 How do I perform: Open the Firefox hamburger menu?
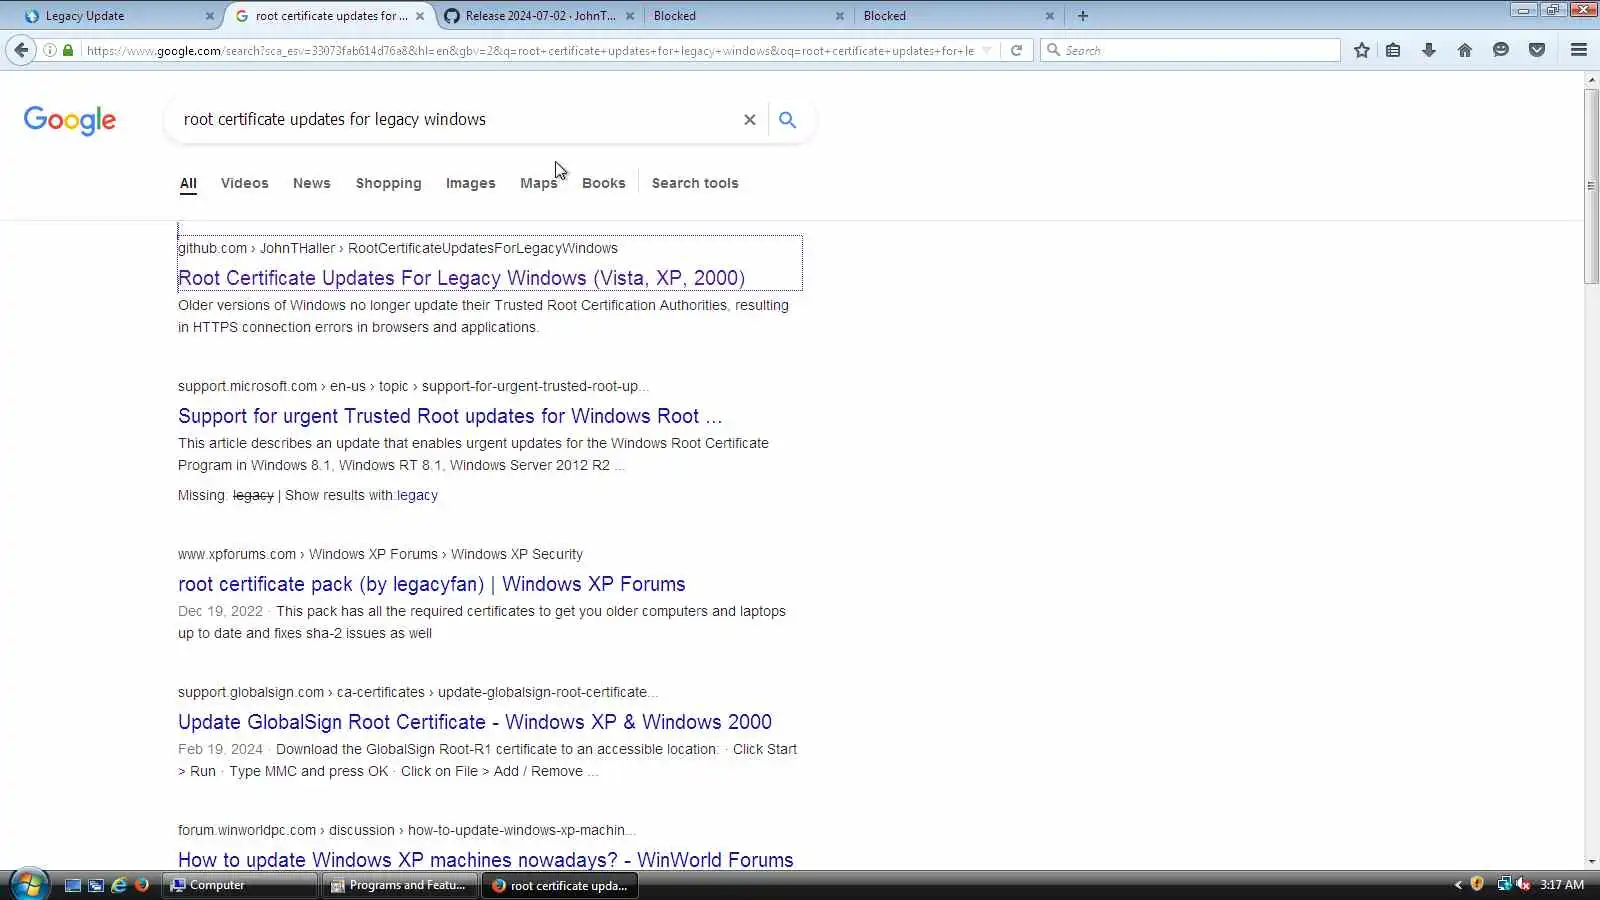tap(1579, 50)
